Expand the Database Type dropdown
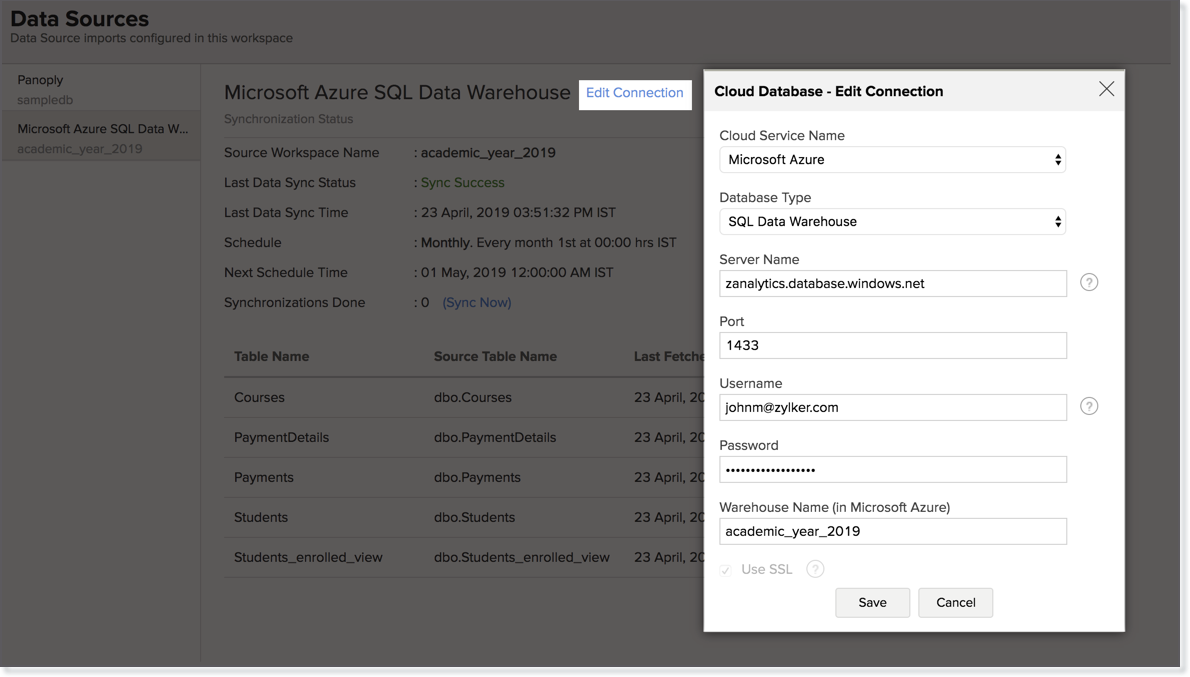 [892, 222]
